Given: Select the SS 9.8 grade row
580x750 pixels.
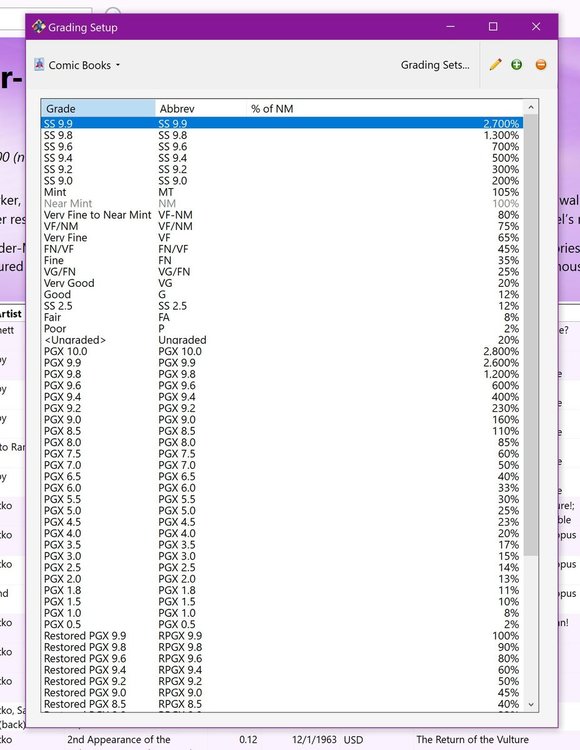Looking at the screenshot, I should click(282, 135).
